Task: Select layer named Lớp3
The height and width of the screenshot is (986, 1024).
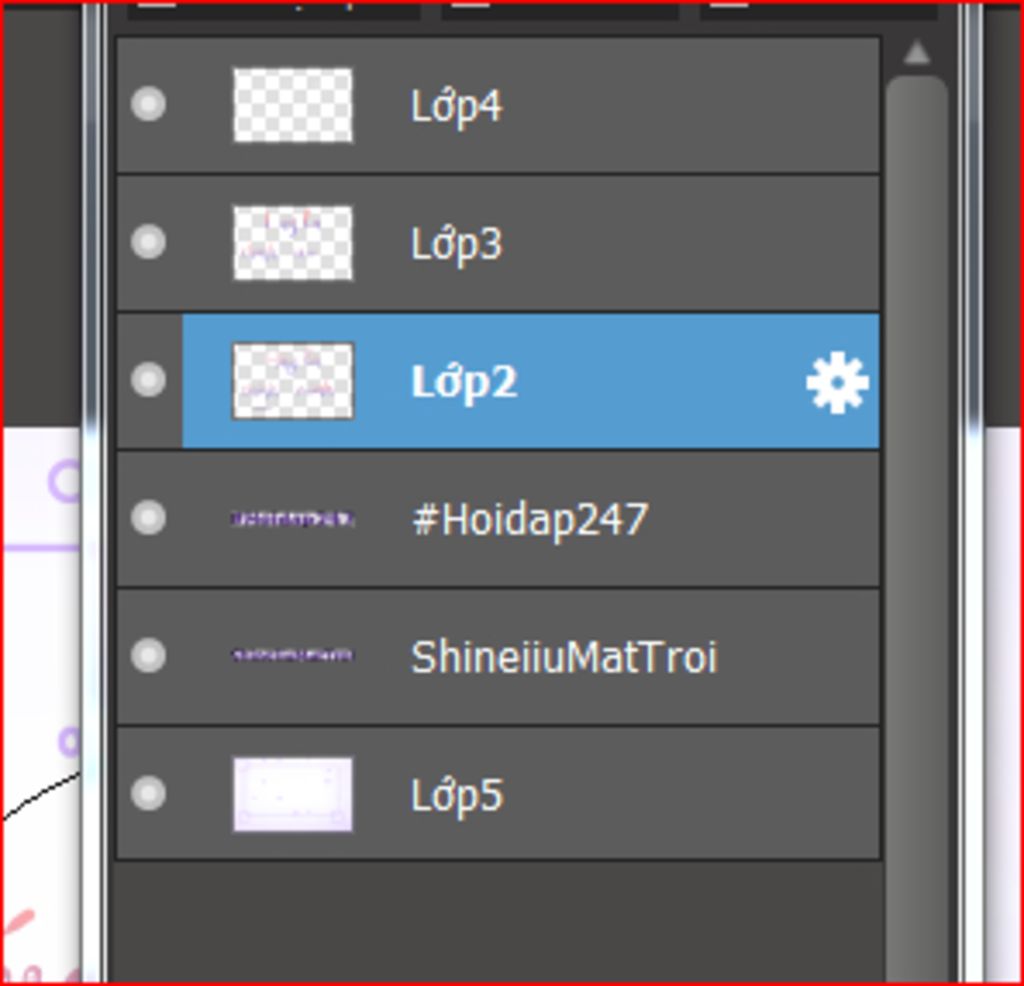Action: pos(456,244)
